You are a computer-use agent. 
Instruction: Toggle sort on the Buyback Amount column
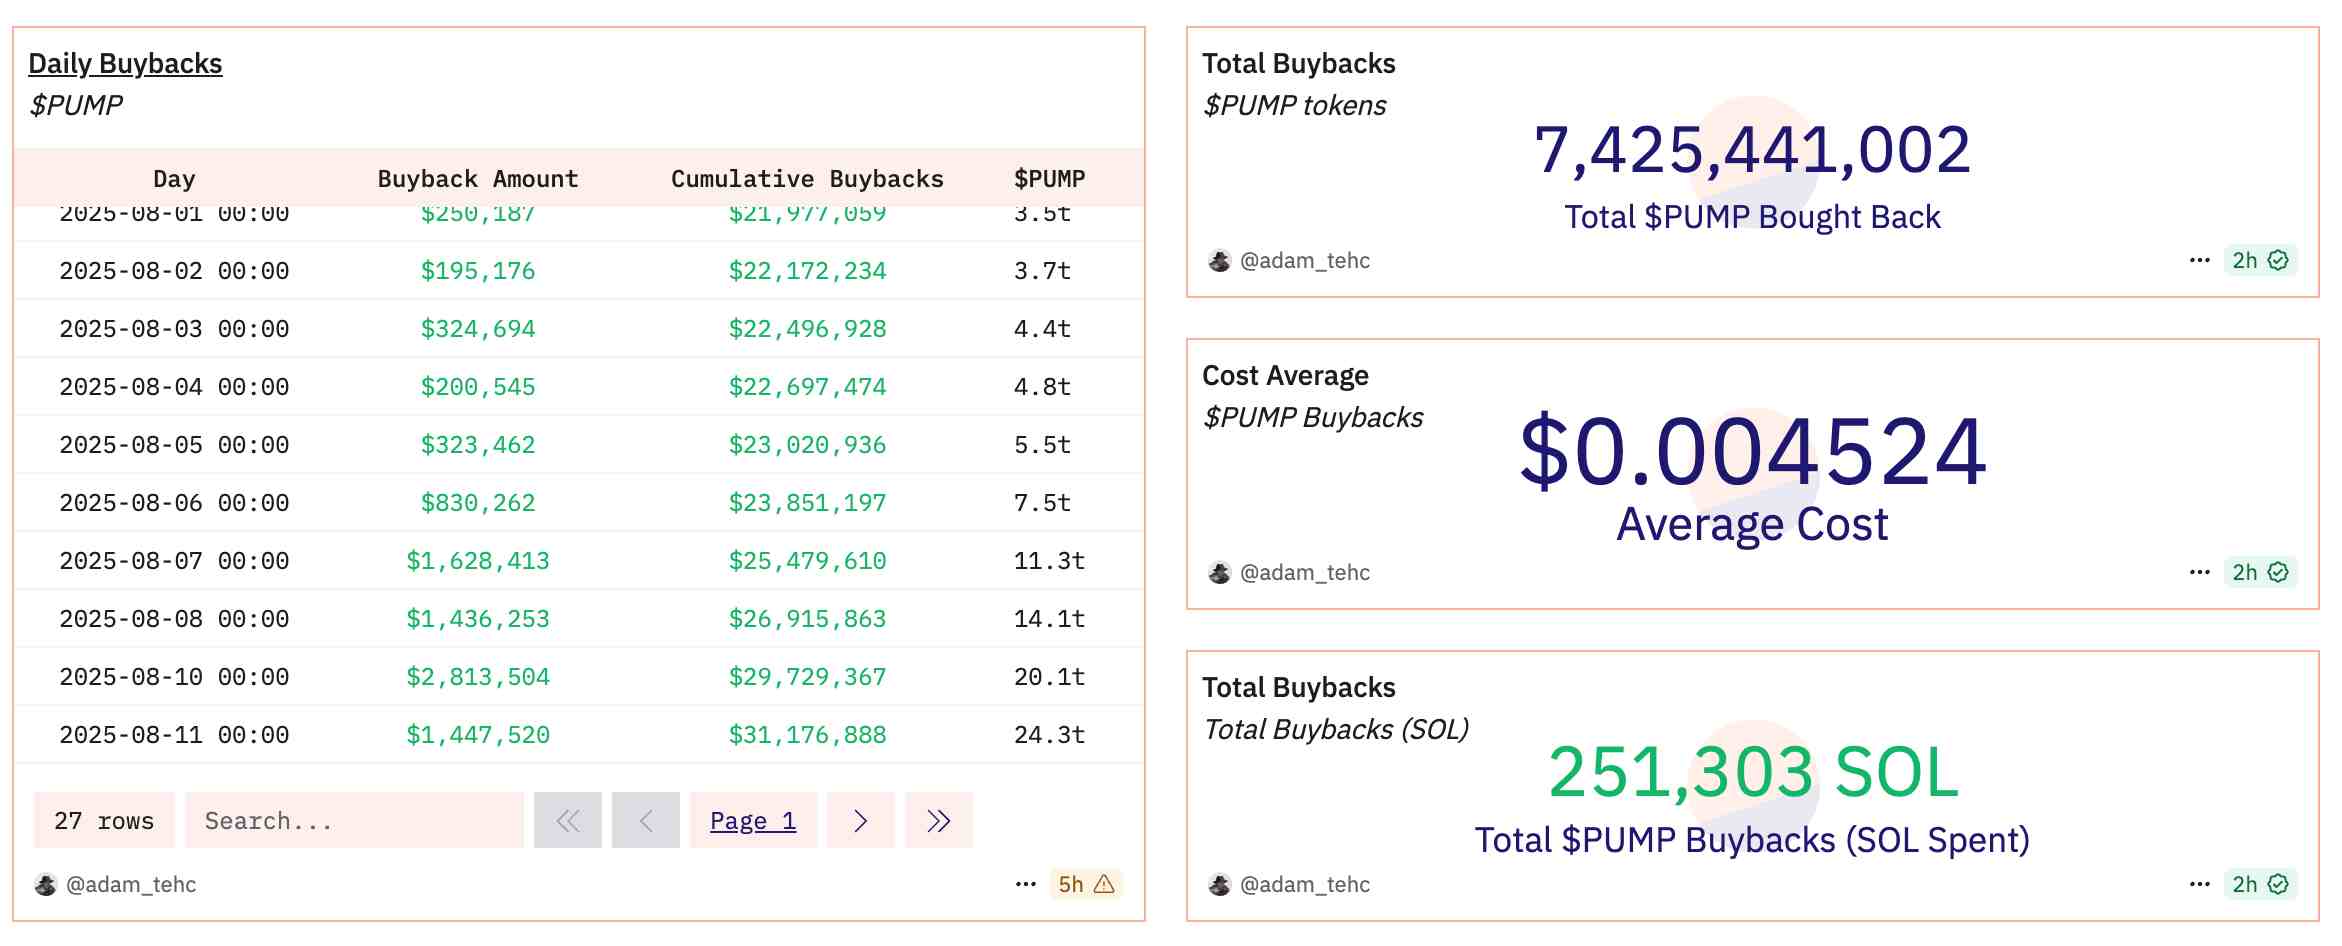[x=477, y=178]
